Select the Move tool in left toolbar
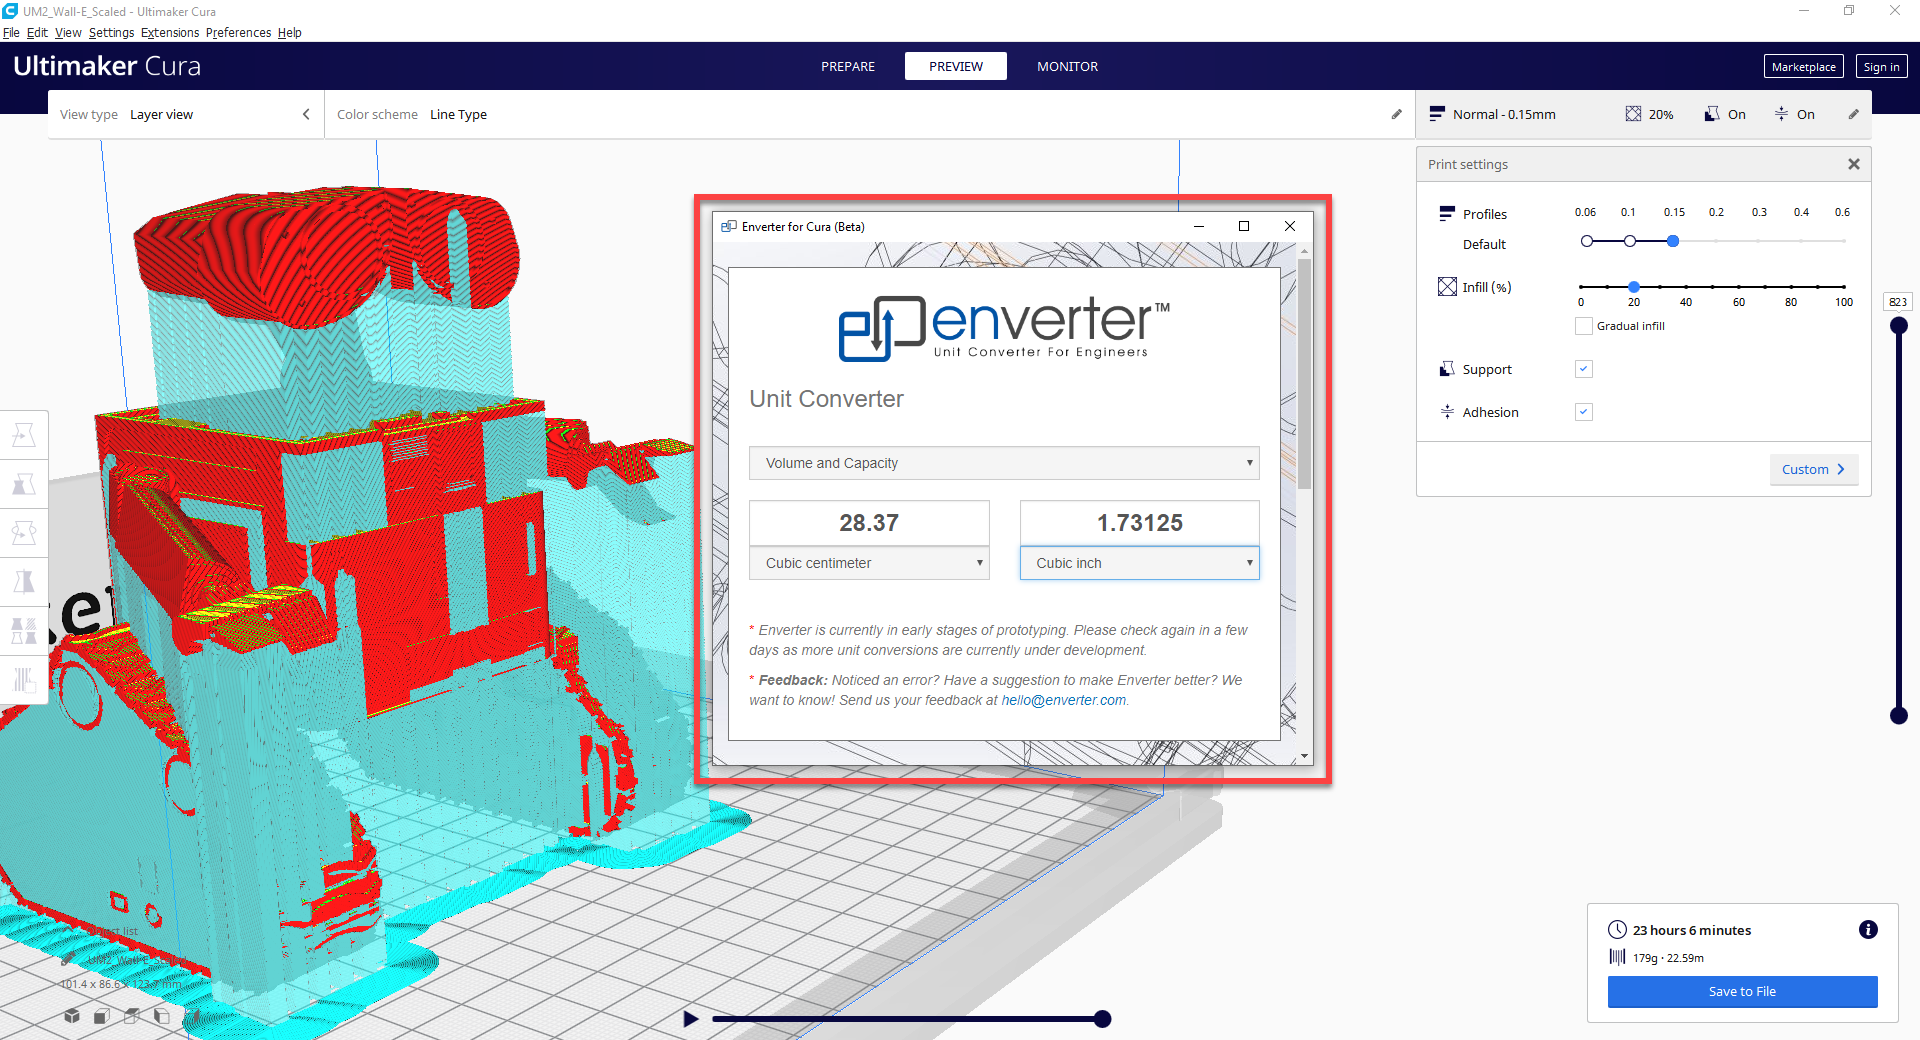Screen dimensions: 1920x1040 (24, 435)
